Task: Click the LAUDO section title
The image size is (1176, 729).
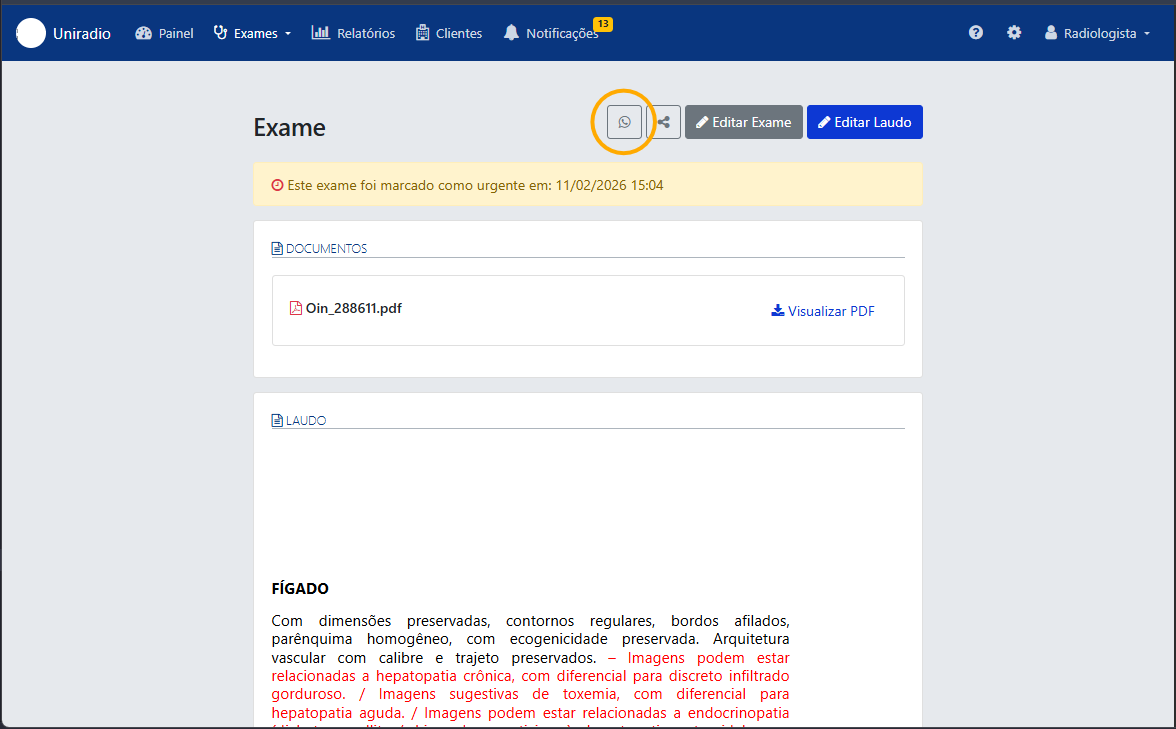Action: 306,420
